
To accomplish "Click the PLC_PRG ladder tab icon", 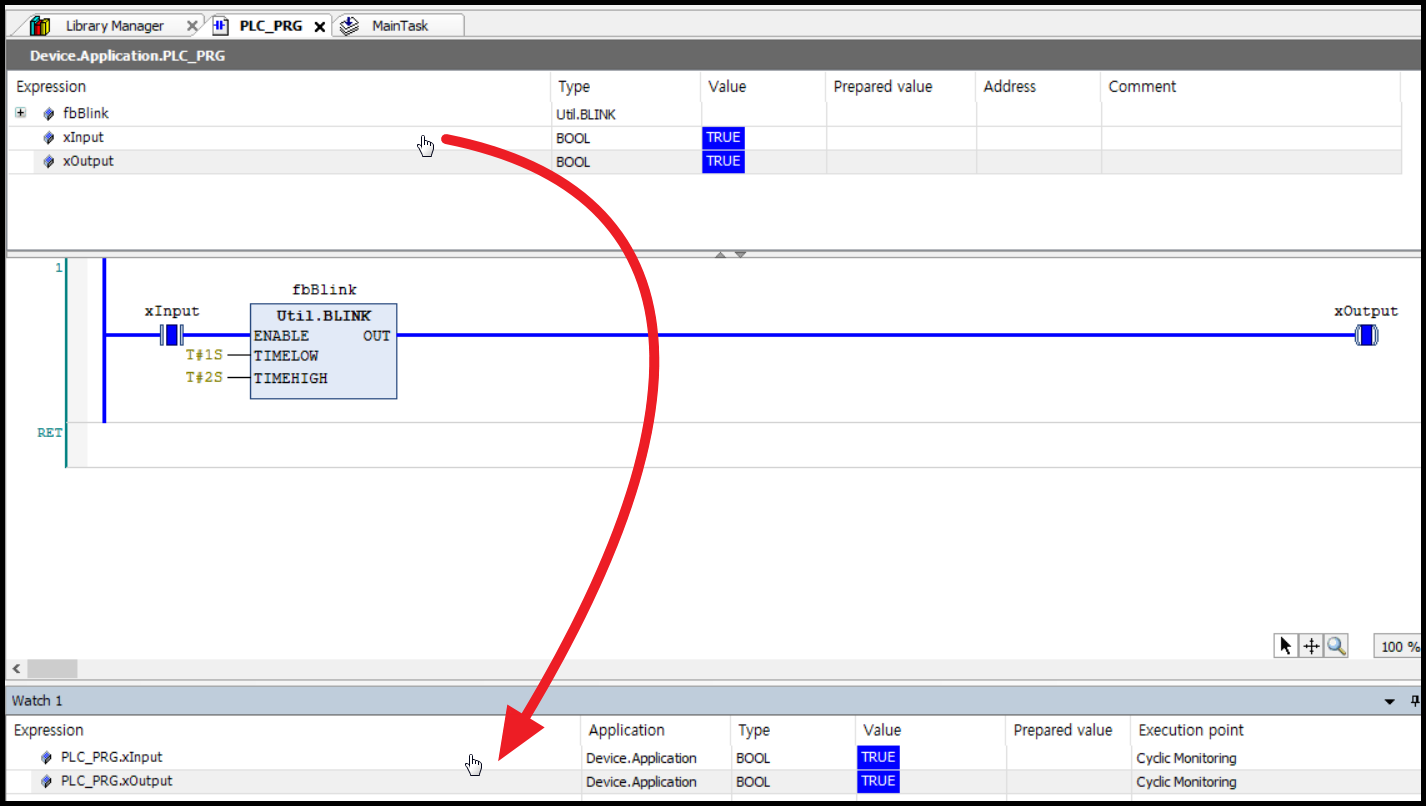I will tap(221, 26).
